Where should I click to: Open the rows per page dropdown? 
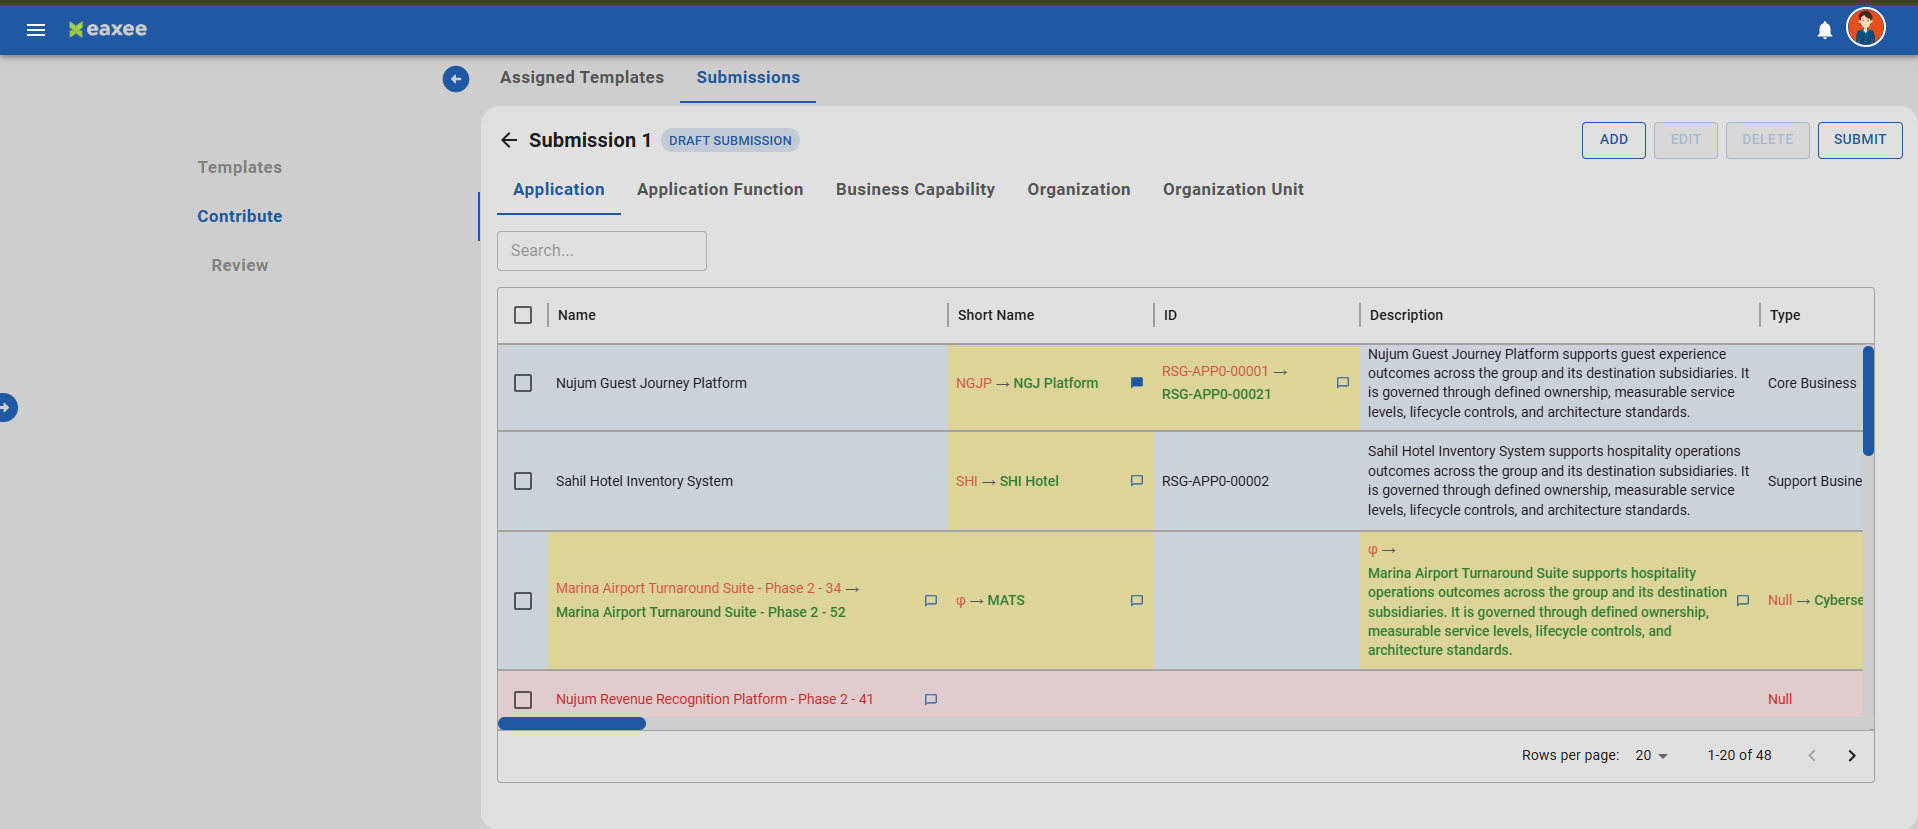pyautogui.click(x=1651, y=755)
